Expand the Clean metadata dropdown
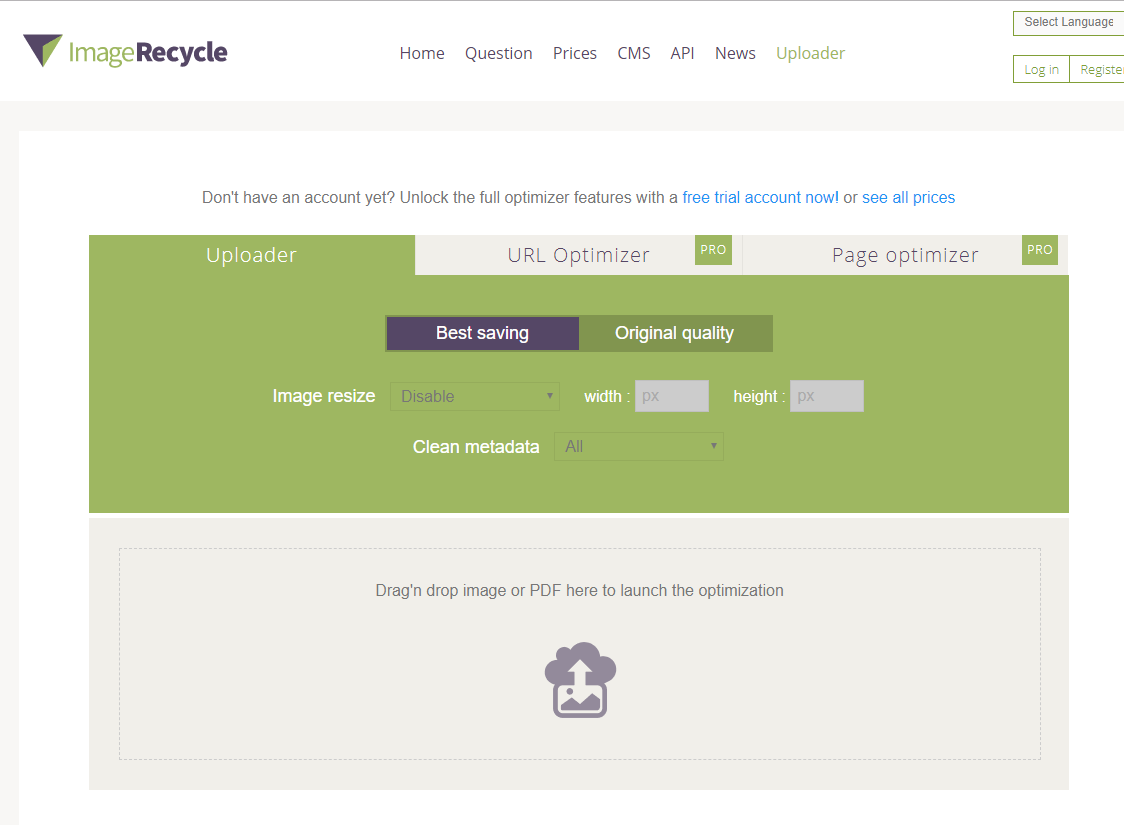1124x825 pixels. tap(638, 446)
